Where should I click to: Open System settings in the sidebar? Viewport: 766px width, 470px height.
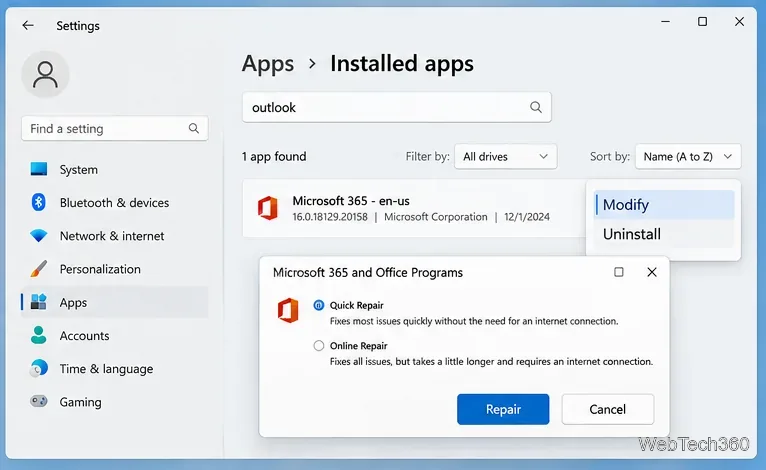tap(114, 170)
